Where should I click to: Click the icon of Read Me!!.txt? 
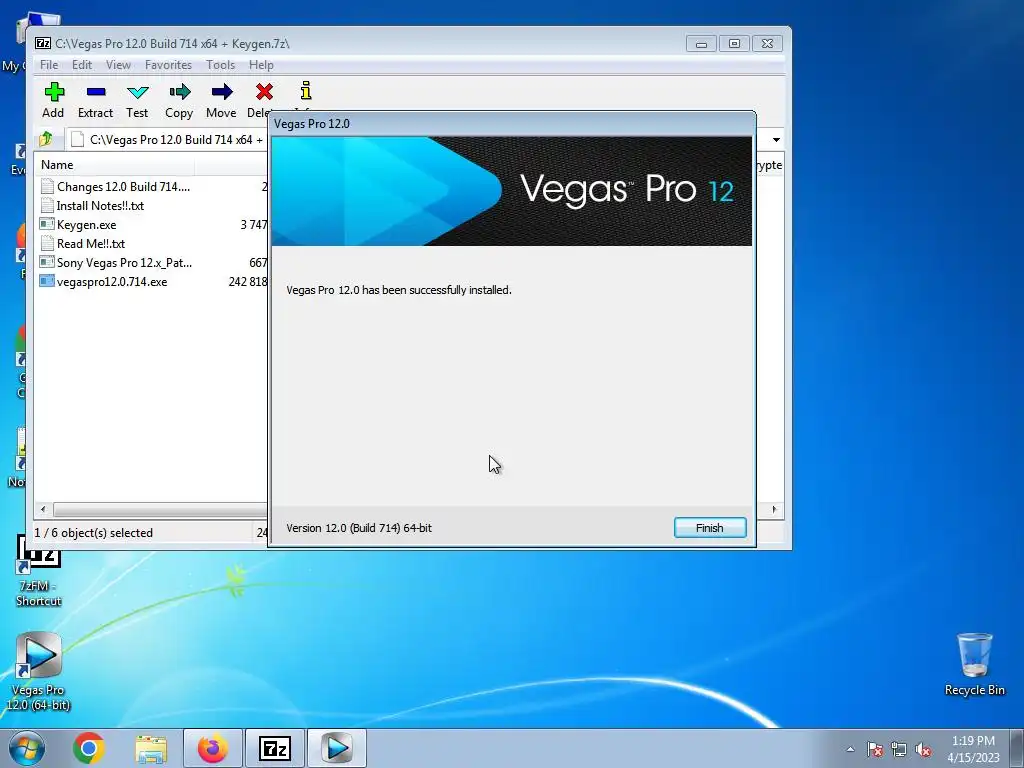[46, 244]
